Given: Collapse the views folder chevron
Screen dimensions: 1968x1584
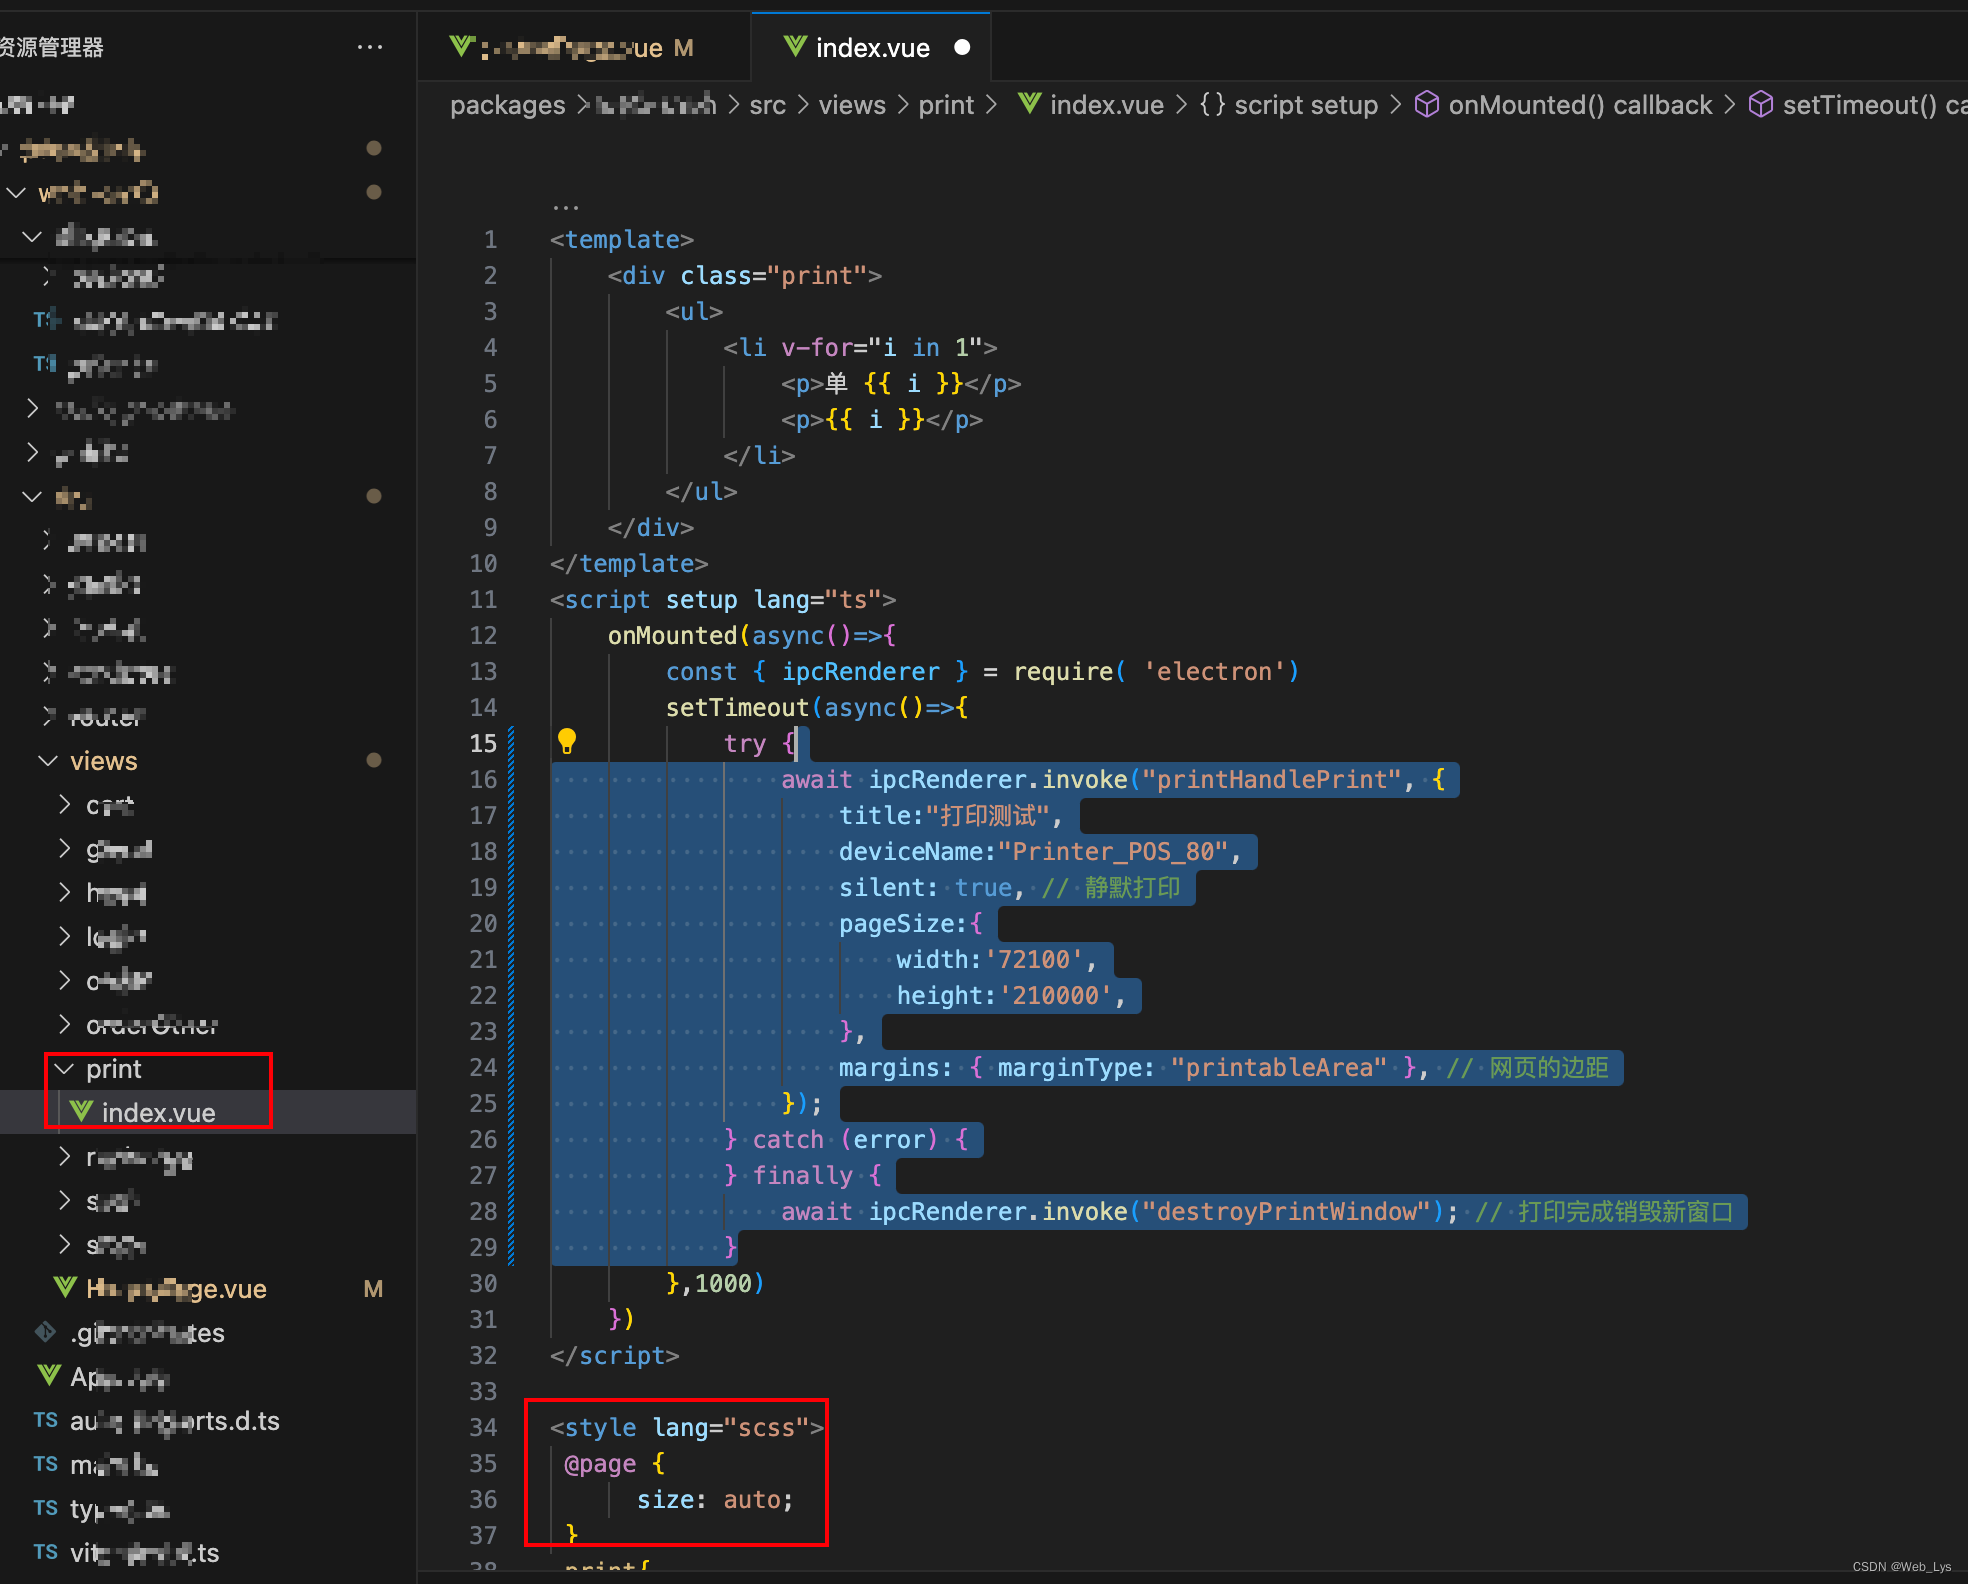Looking at the screenshot, I should coord(47,761).
